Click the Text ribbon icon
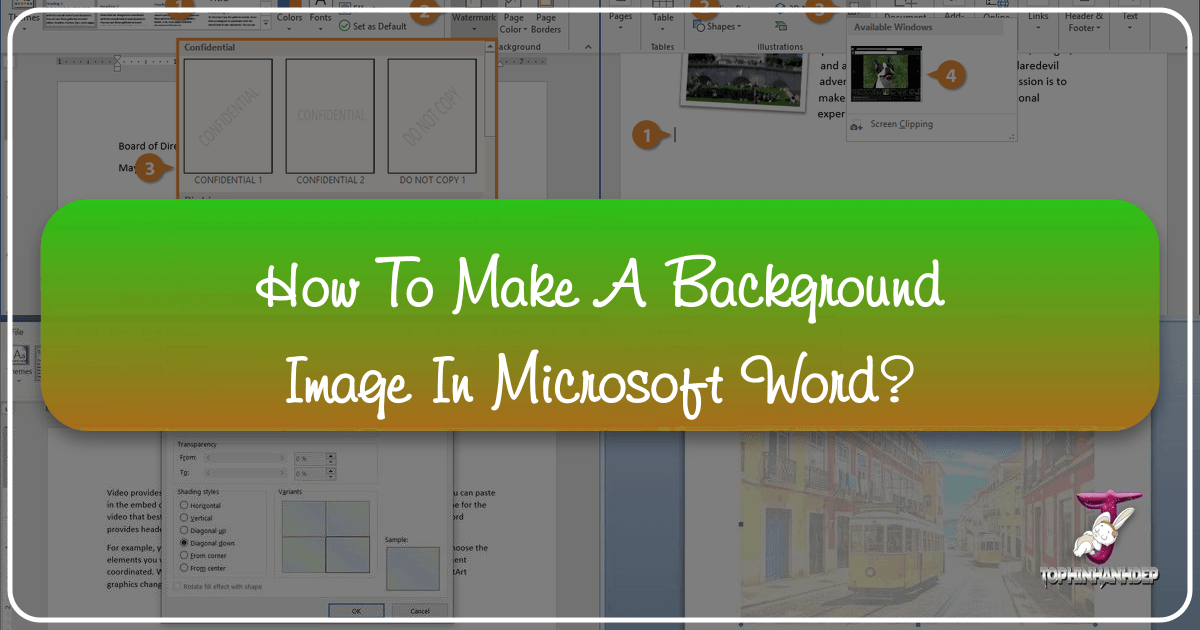Screen dimensions: 1200x630 (1129, 20)
